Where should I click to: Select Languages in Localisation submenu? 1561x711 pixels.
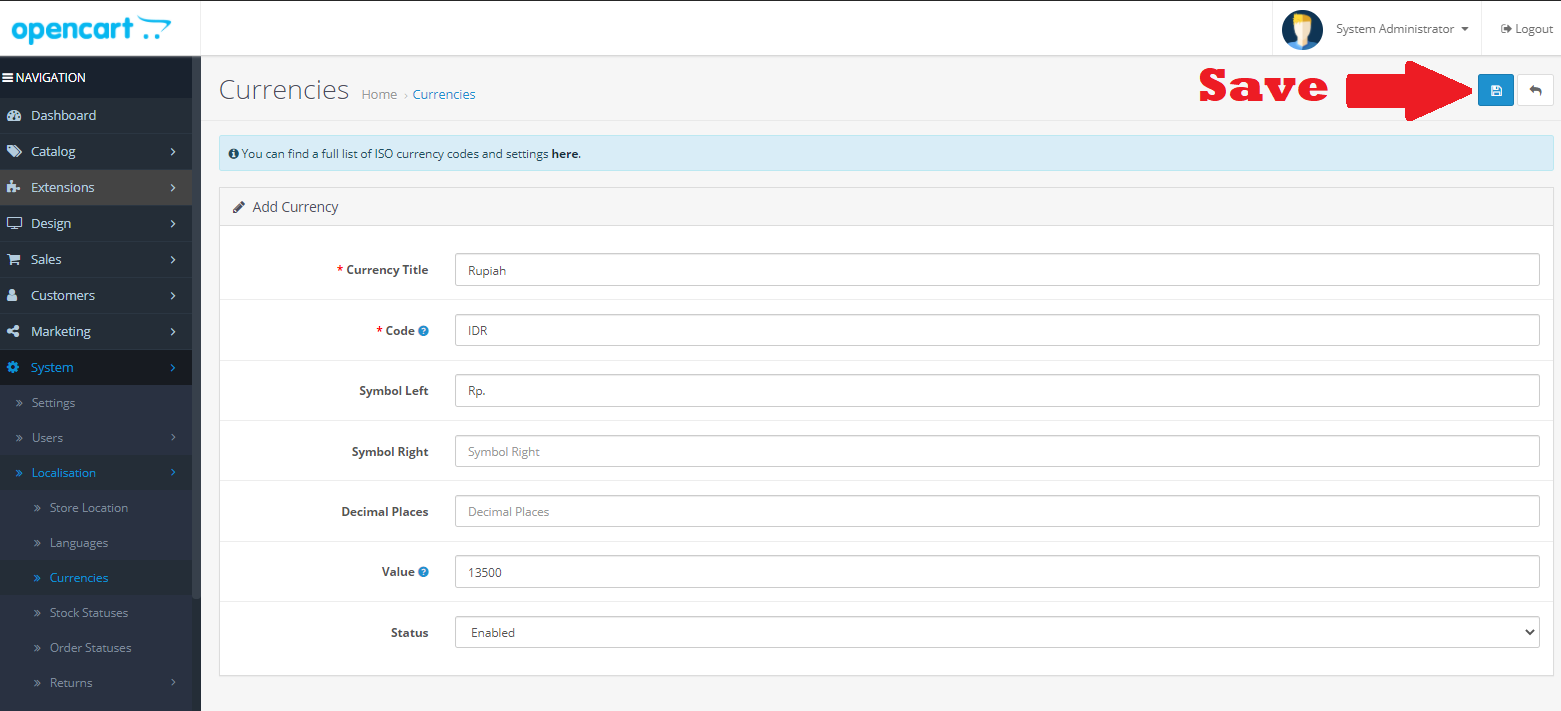coord(78,543)
